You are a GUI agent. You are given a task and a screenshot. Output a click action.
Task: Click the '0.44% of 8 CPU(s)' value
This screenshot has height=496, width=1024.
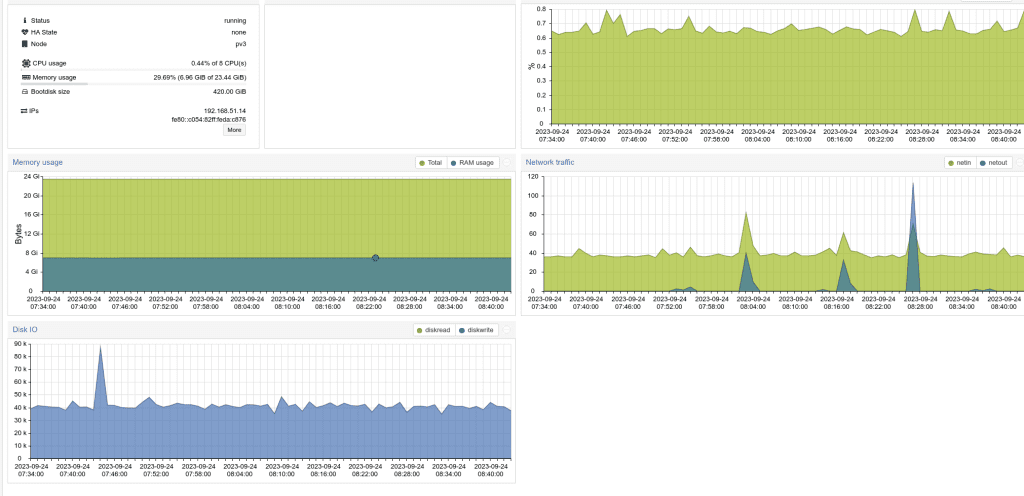(x=219, y=63)
